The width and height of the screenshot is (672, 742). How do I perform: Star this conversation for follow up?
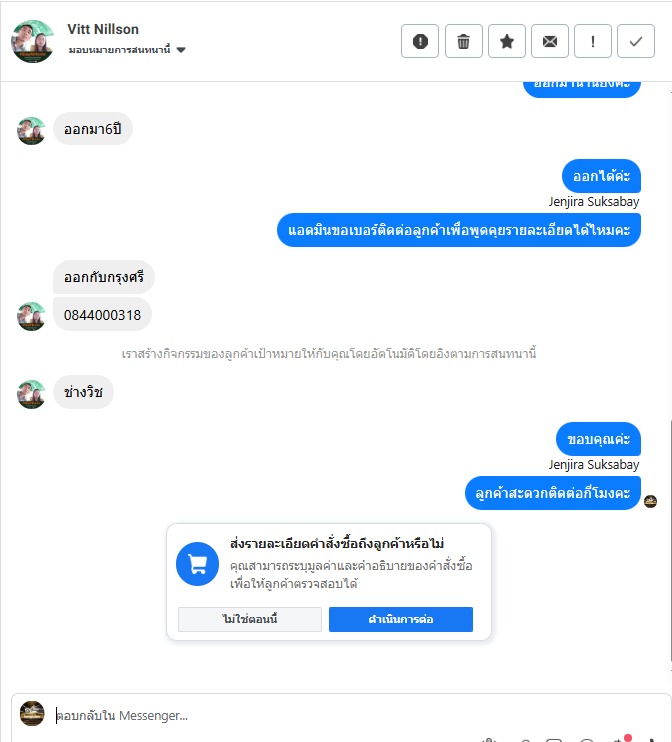[x=507, y=41]
